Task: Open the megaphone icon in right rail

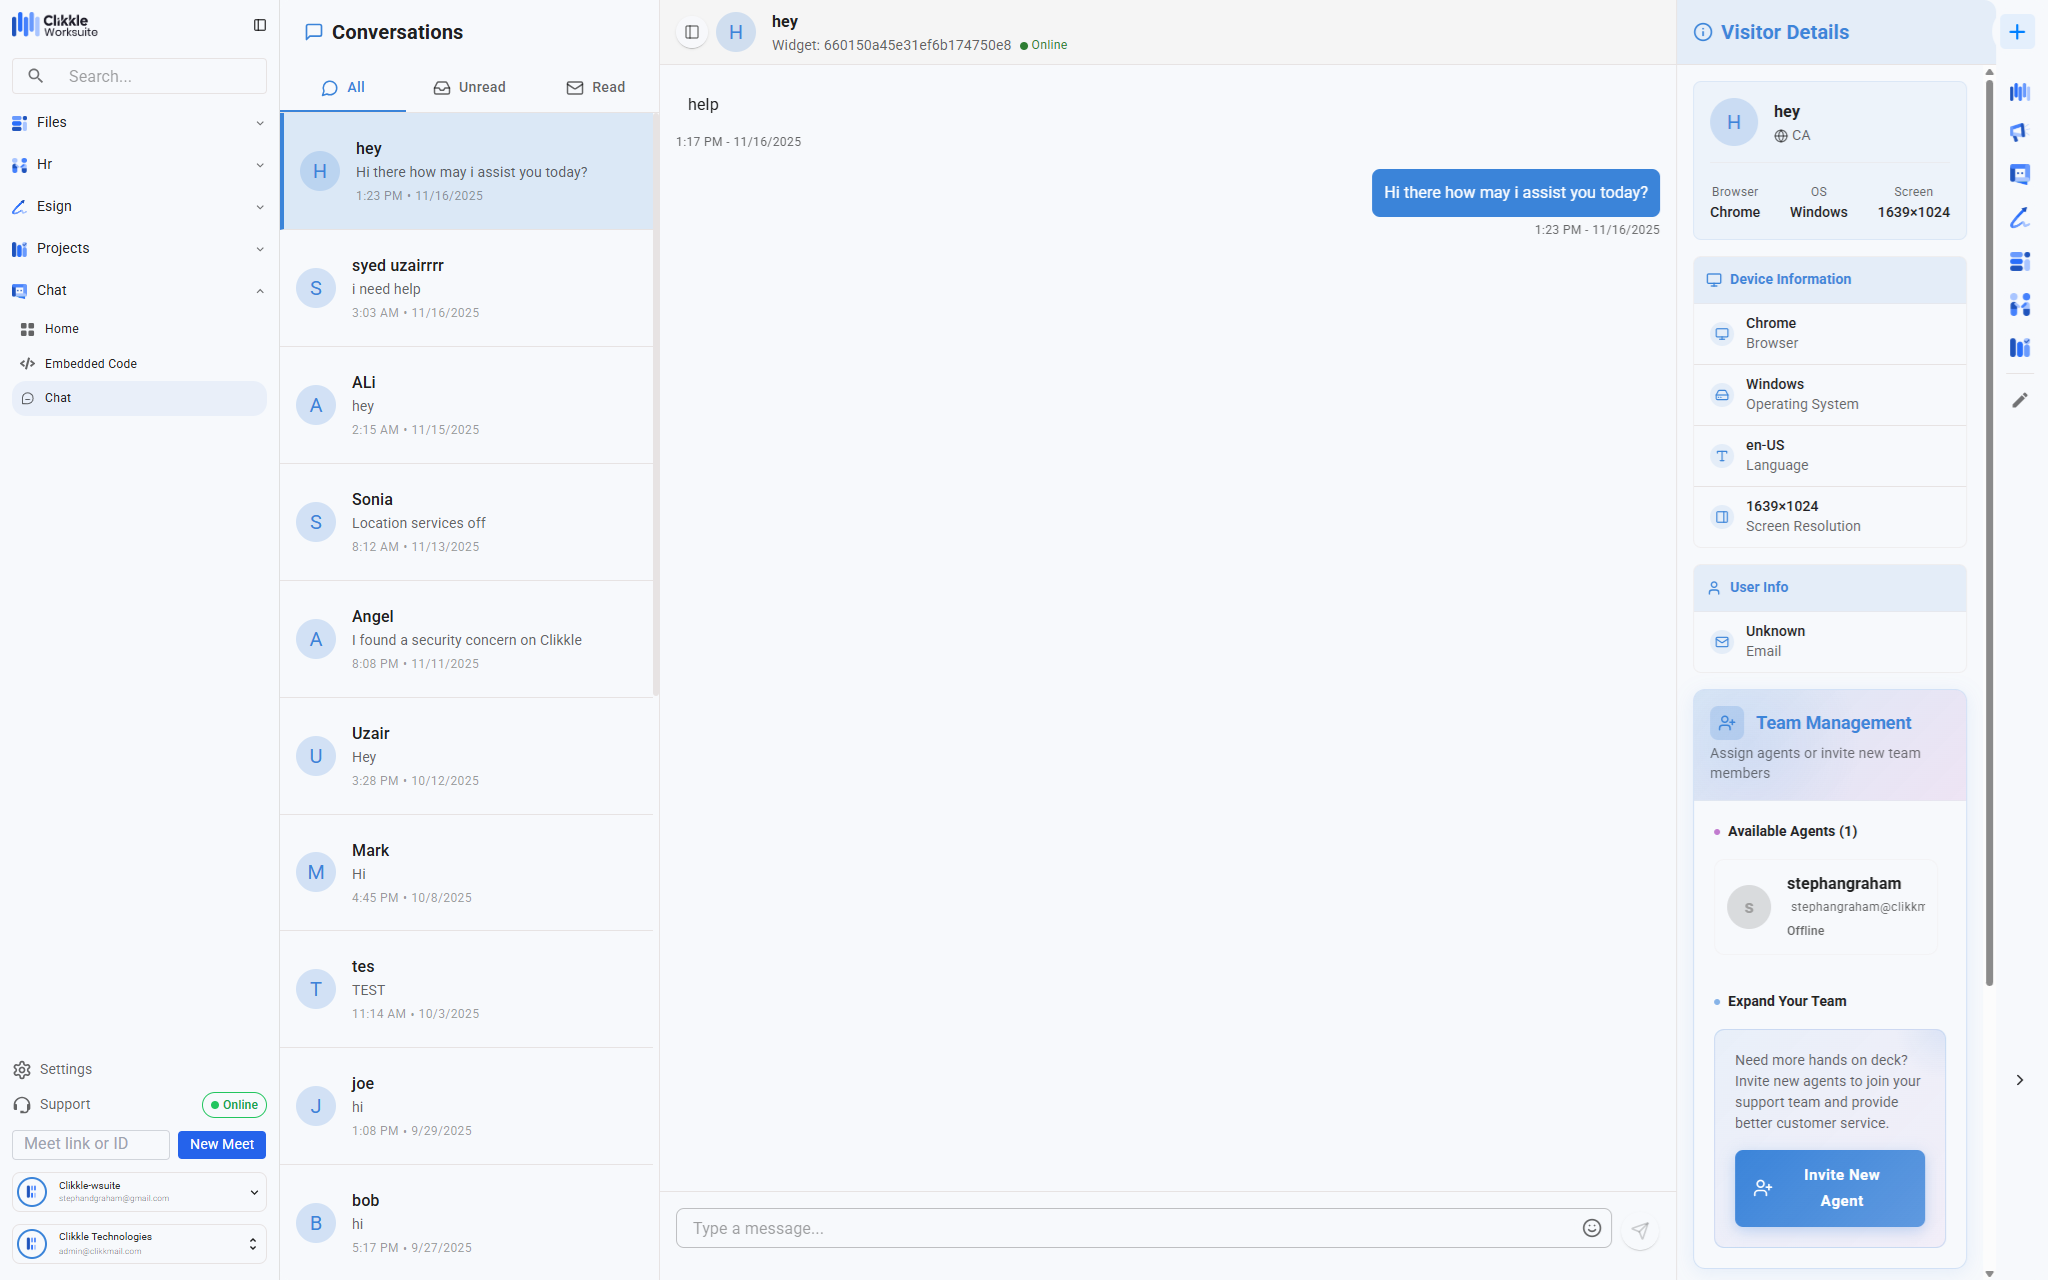Action: tap(2019, 133)
